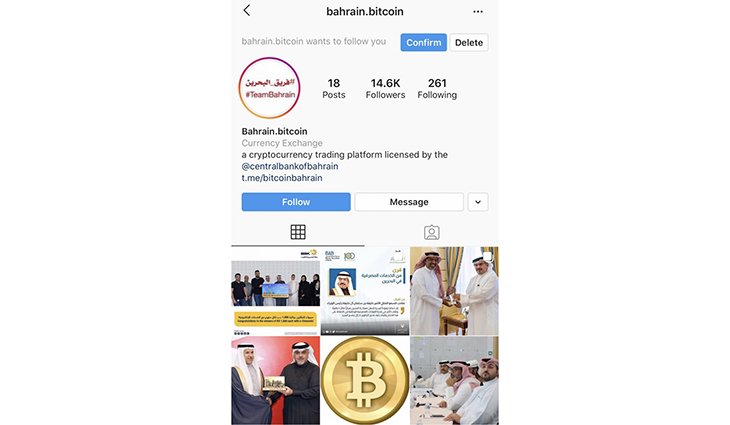The height and width of the screenshot is (425, 730).
Task: Switch to the grid posts tab
Action: click(x=298, y=232)
